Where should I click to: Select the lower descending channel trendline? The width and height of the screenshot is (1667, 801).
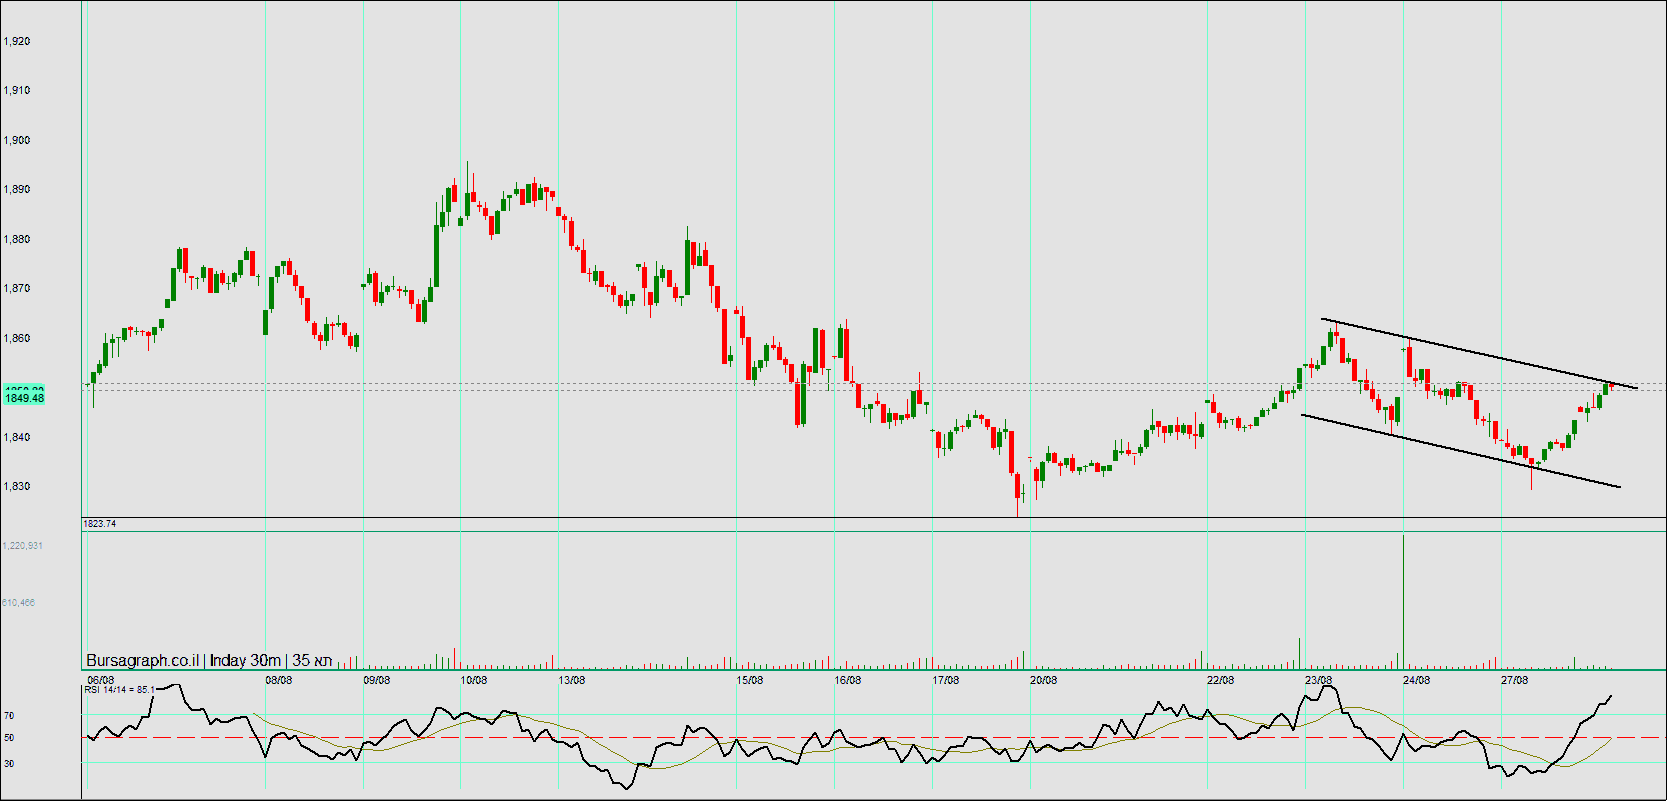click(1461, 451)
